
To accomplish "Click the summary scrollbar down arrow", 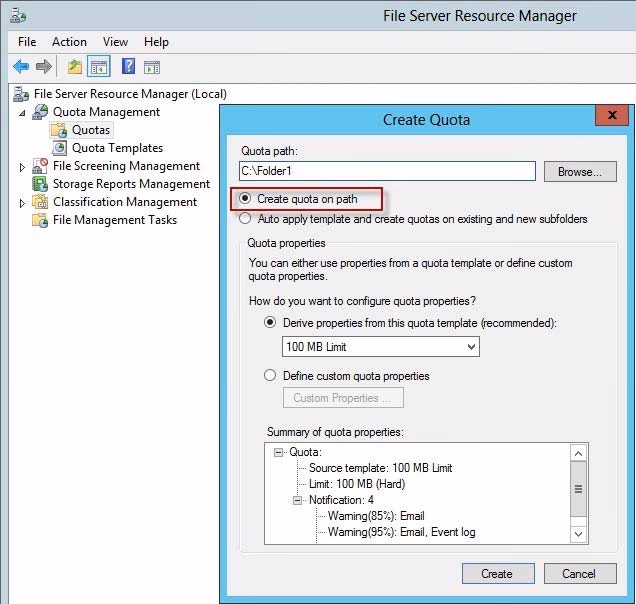I will pos(578,534).
